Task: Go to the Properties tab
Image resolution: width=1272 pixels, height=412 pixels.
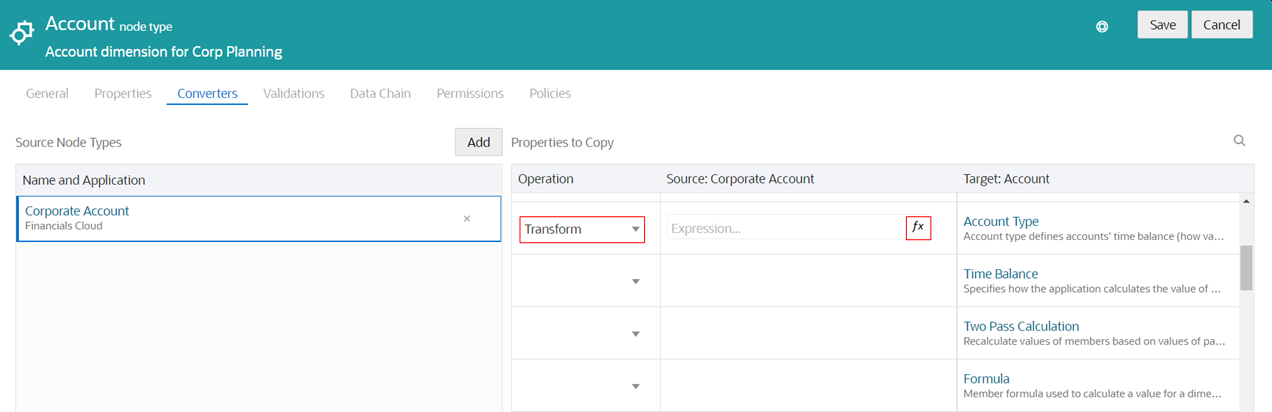Action: click(x=123, y=93)
